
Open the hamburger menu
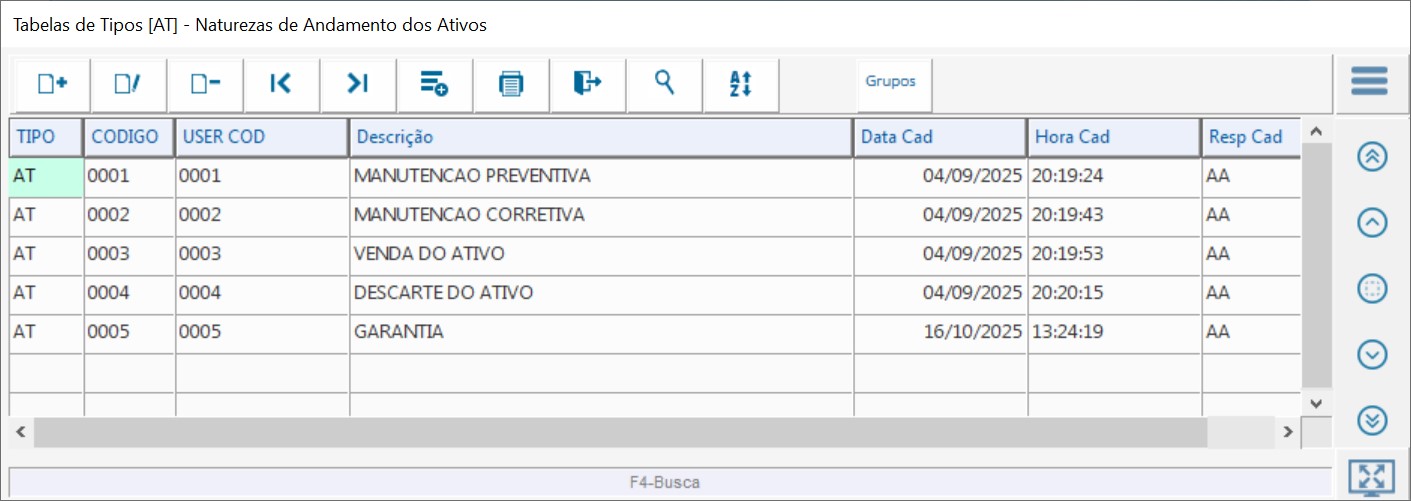tap(1369, 81)
